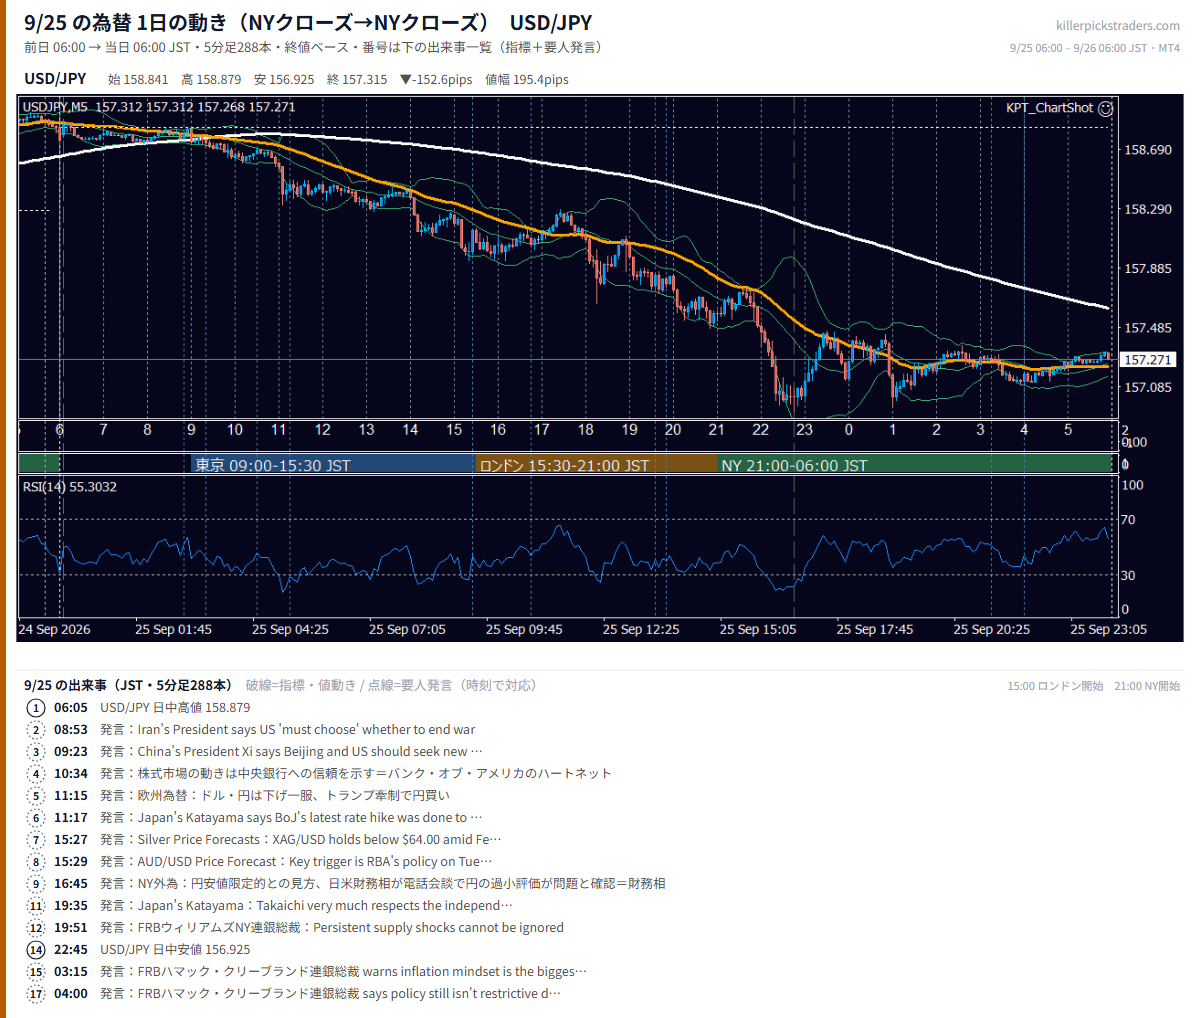Click the 157.271 current price tag
This screenshot has height=1018, width=1200.
pyautogui.click(x=1148, y=360)
